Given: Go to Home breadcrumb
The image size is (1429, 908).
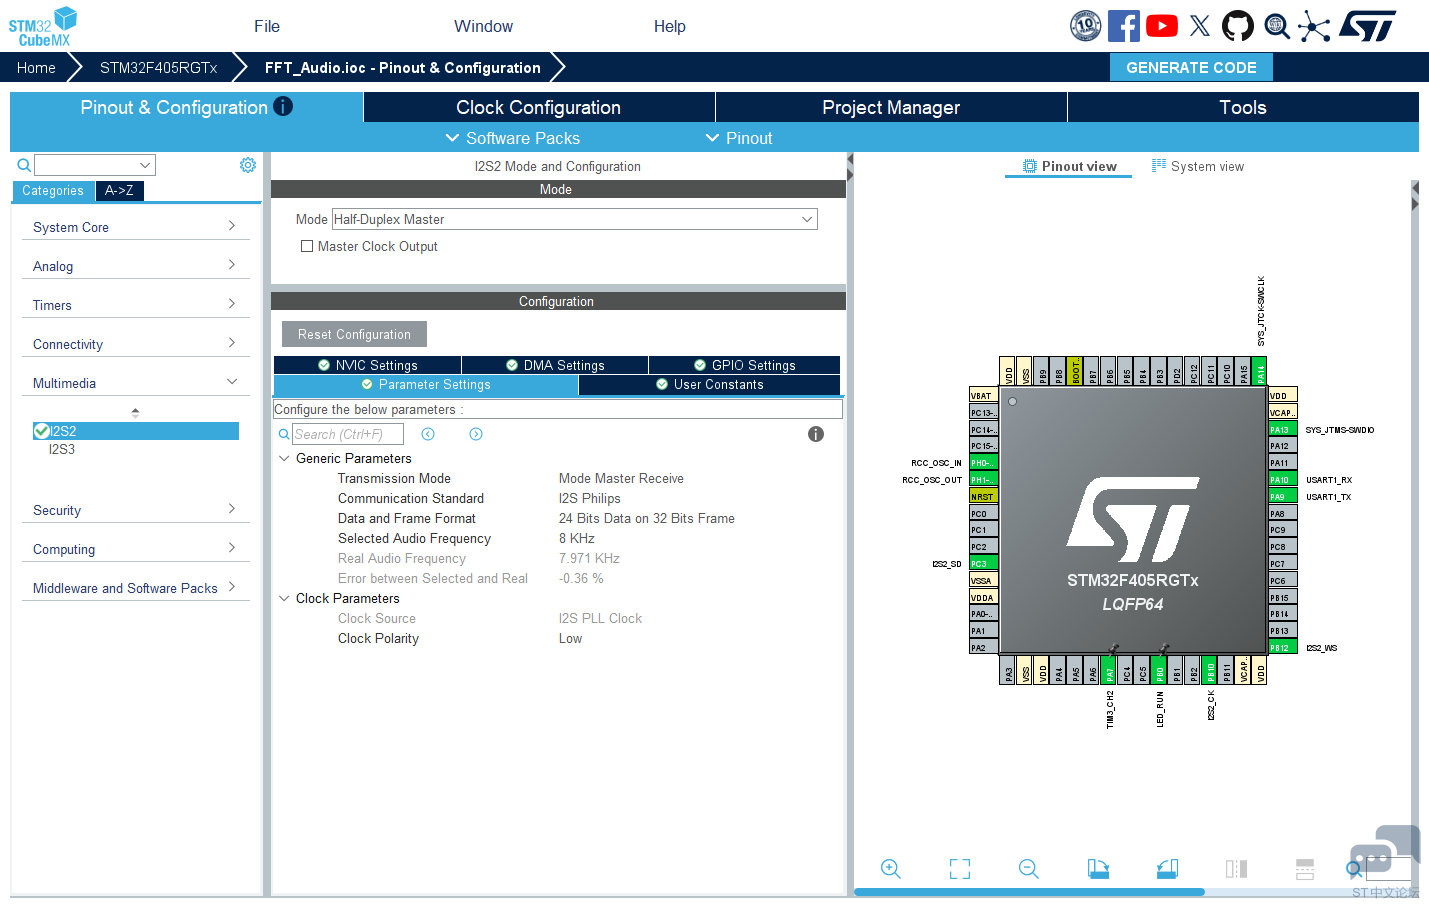Looking at the screenshot, I should coord(36,67).
